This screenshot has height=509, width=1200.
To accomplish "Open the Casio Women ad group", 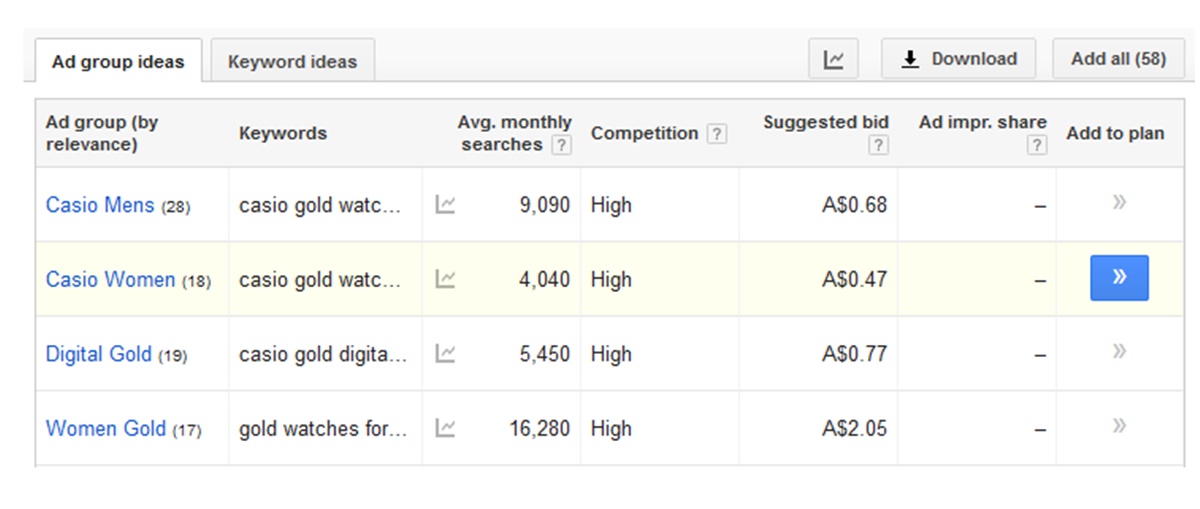I will (110, 280).
